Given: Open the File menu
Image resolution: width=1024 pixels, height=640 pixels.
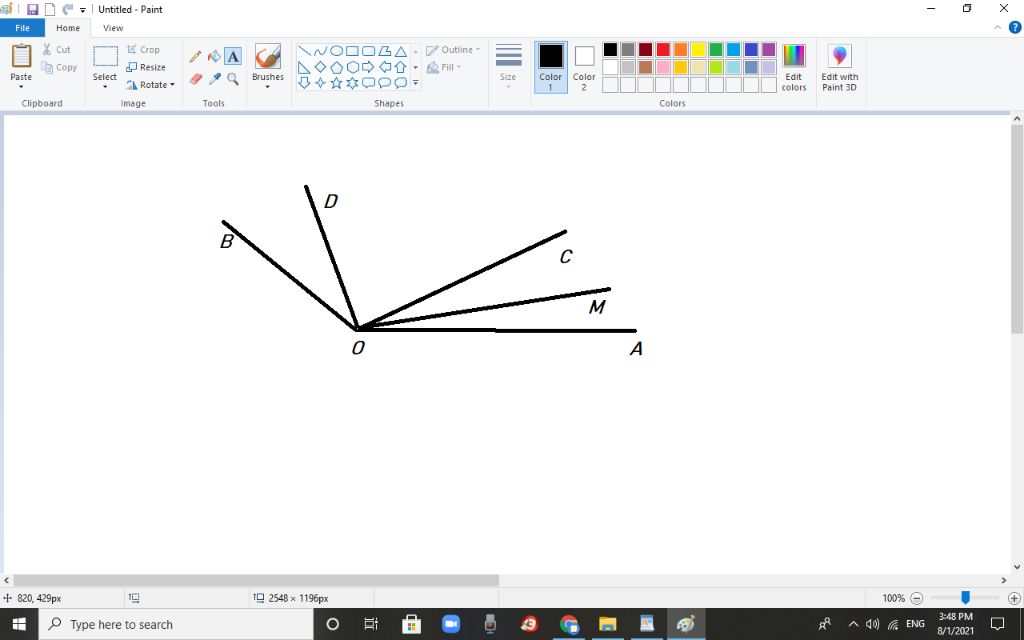Looking at the screenshot, I should [x=22, y=28].
